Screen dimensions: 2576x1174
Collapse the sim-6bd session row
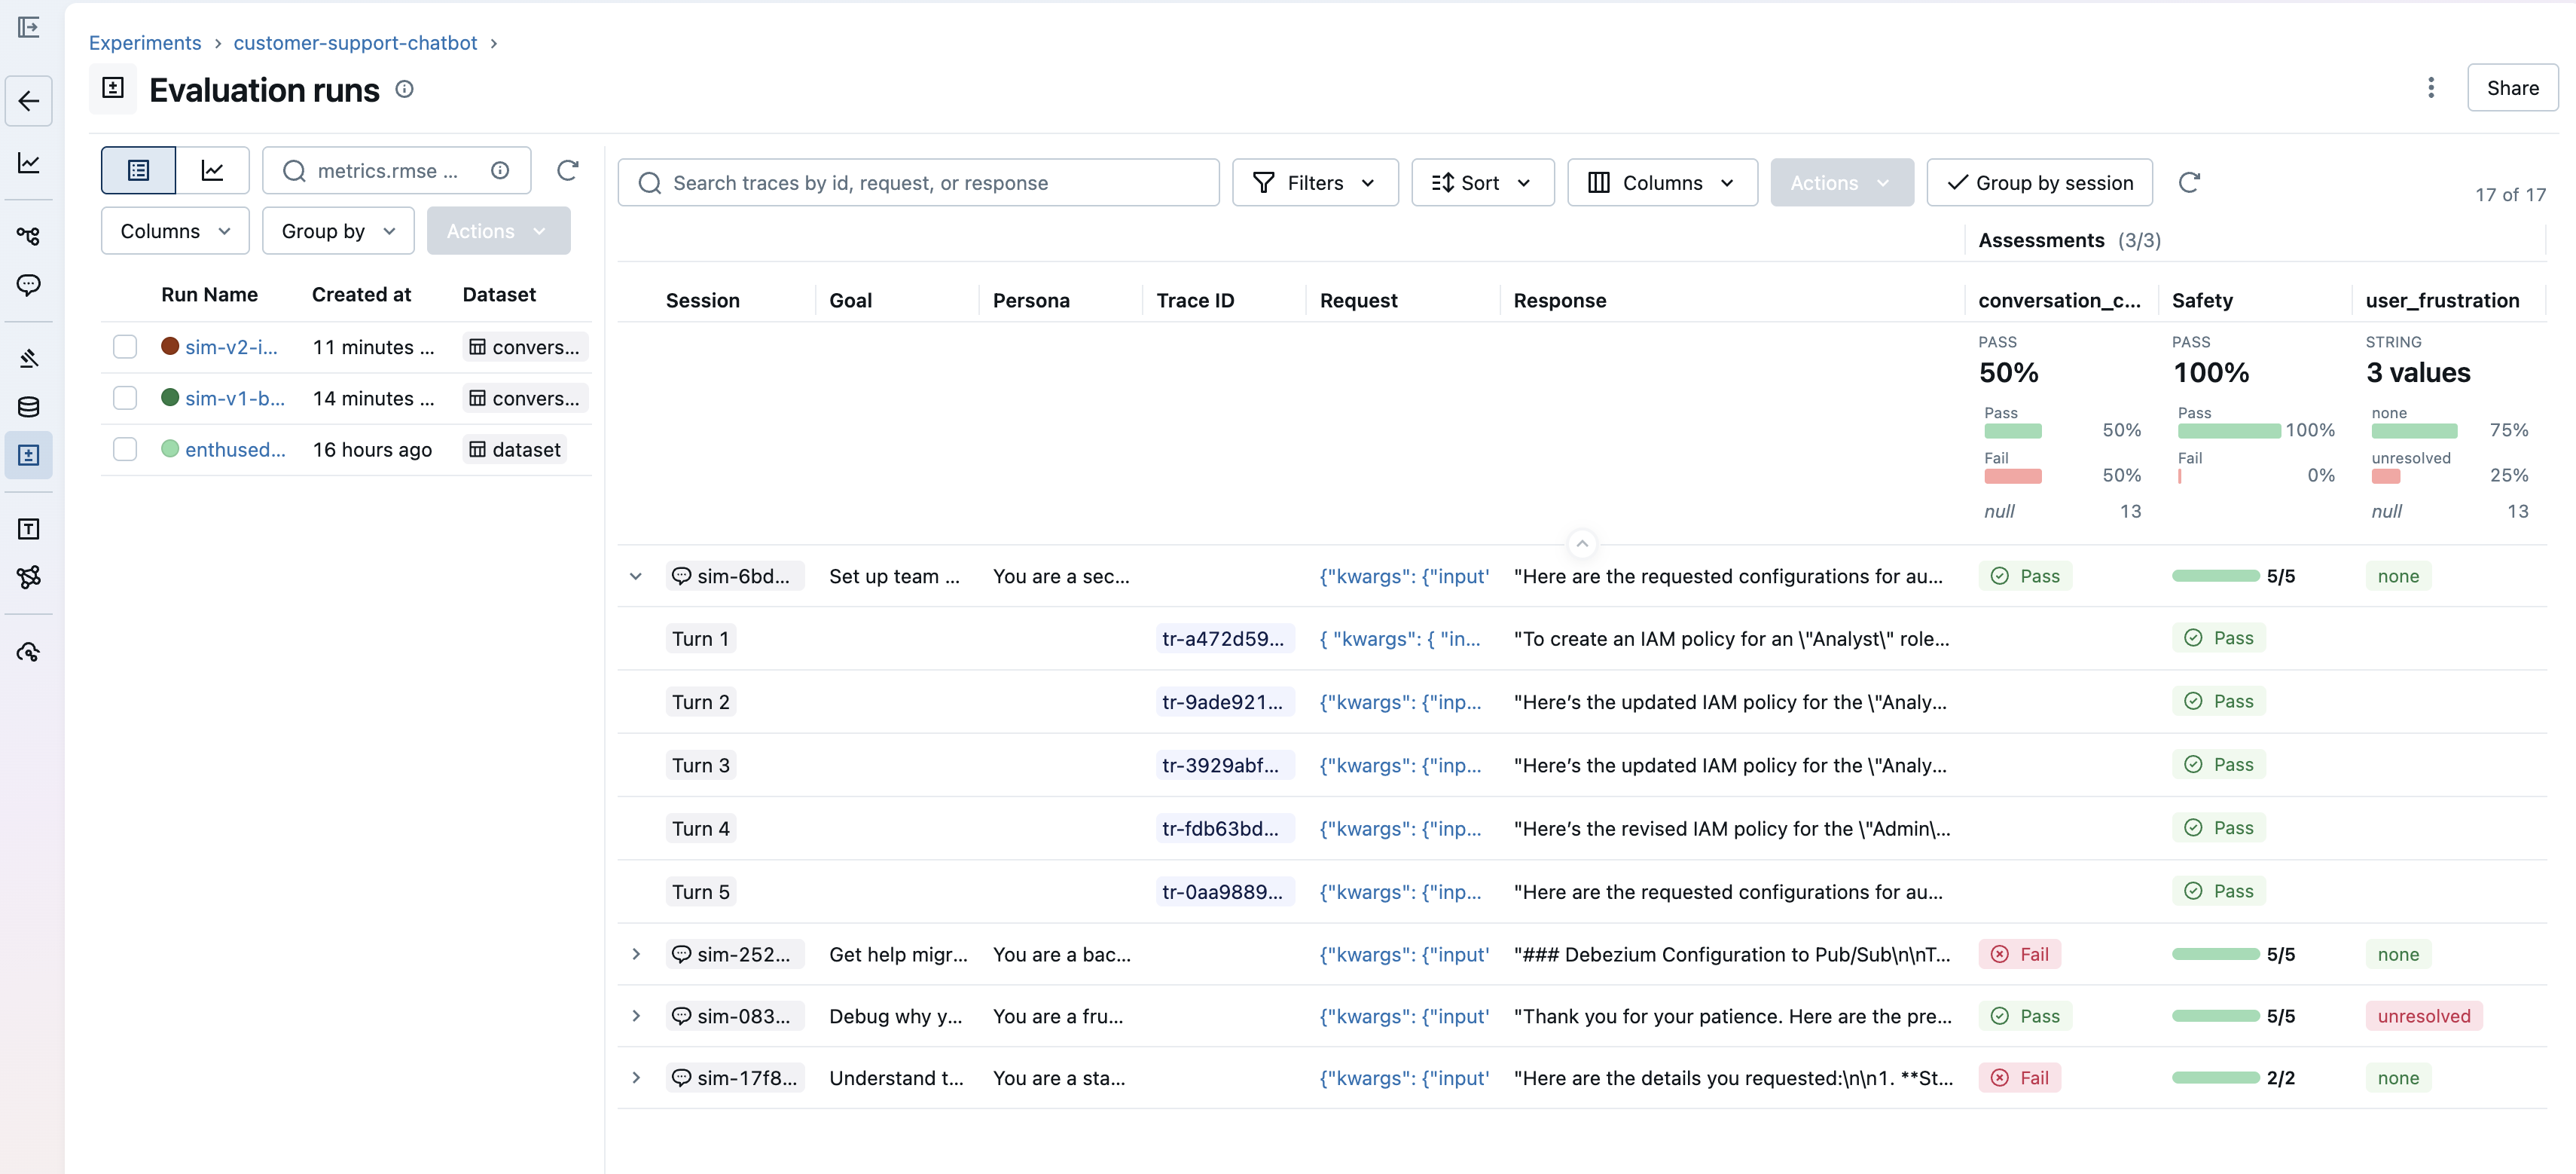[x=637, y=576]
